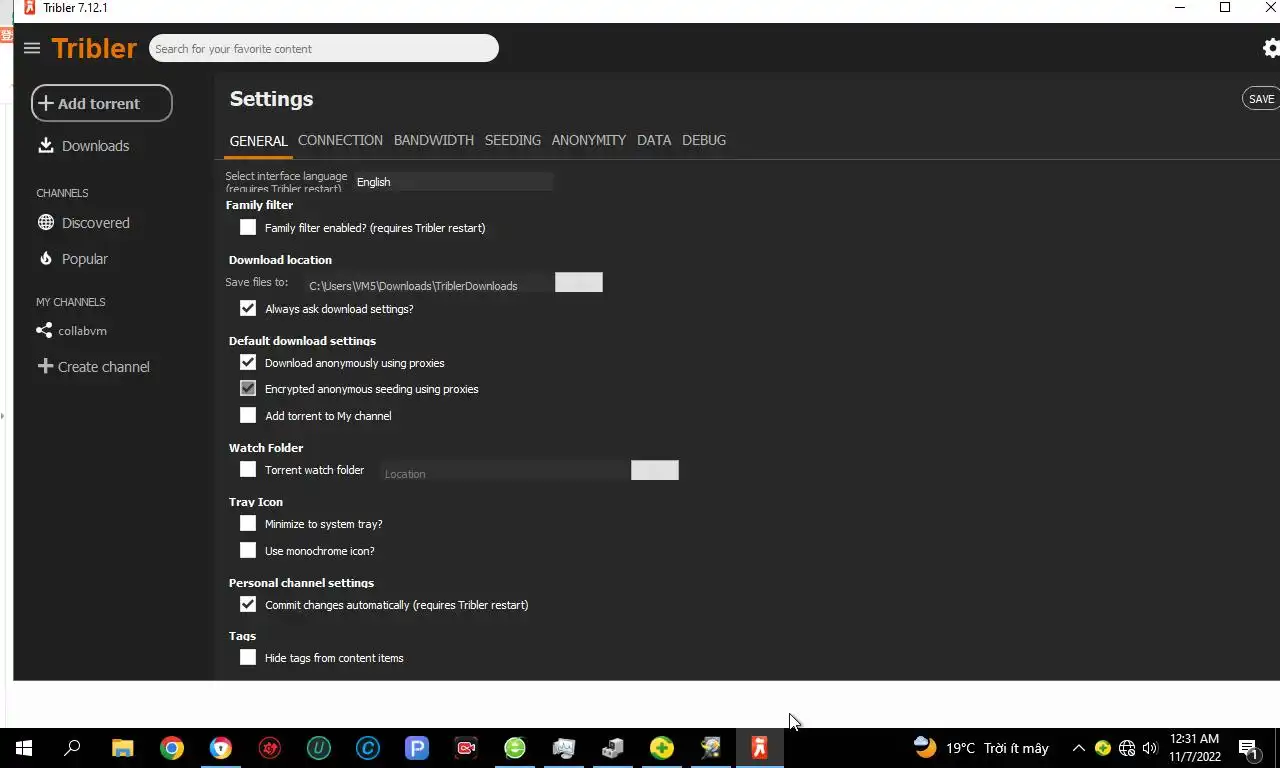Click the Tribler logo text
The height and width of the screenshot is (768, 1280).
pyautogui.click(x=94, y=48)
